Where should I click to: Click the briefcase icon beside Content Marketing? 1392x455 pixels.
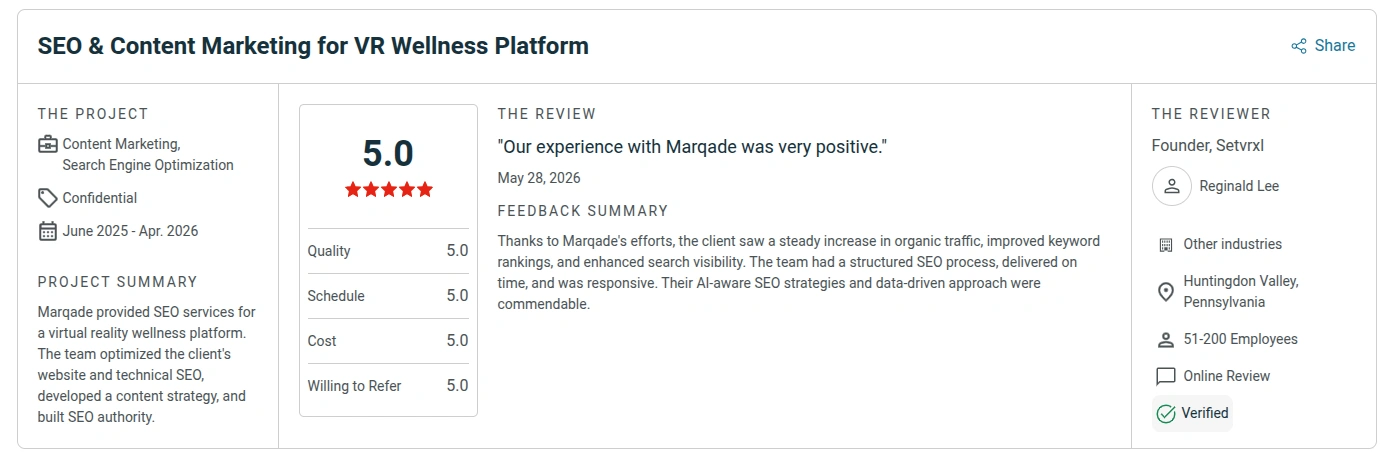click(x=48, y=144)
